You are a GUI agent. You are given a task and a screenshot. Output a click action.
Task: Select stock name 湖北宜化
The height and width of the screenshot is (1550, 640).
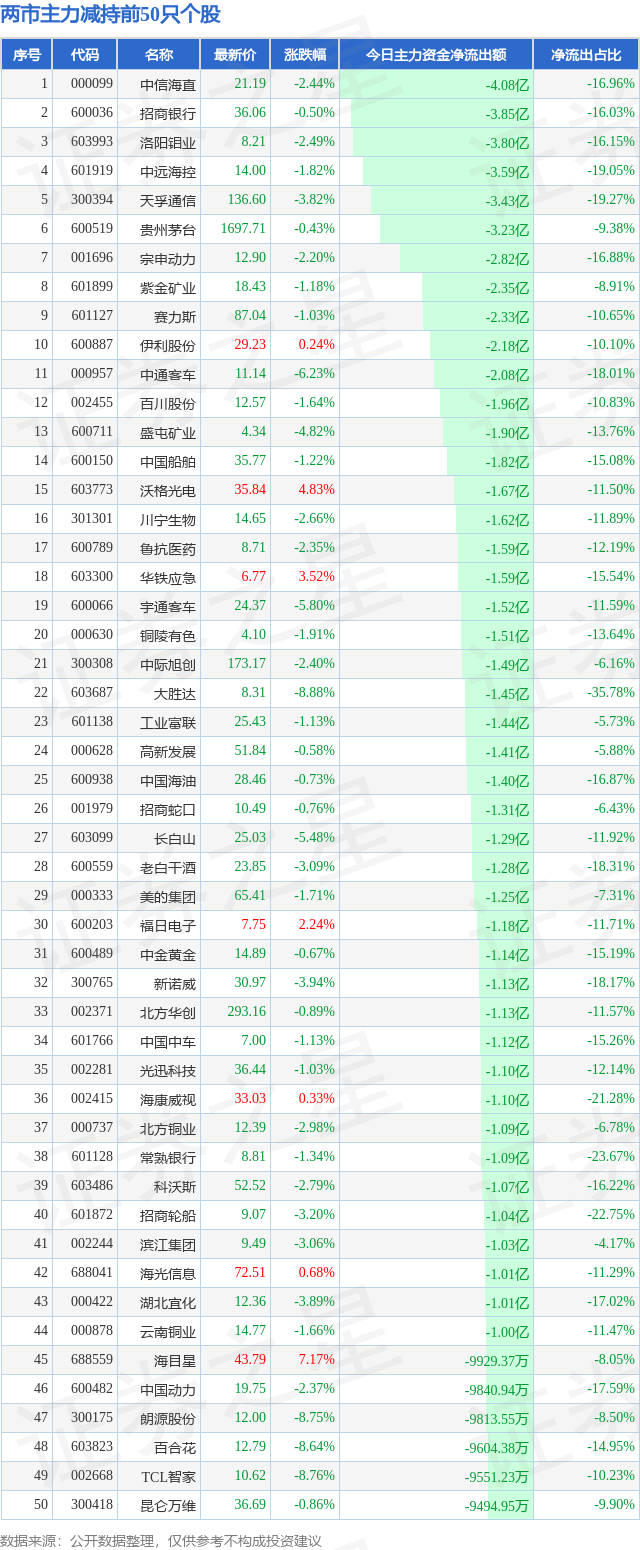168,1302
